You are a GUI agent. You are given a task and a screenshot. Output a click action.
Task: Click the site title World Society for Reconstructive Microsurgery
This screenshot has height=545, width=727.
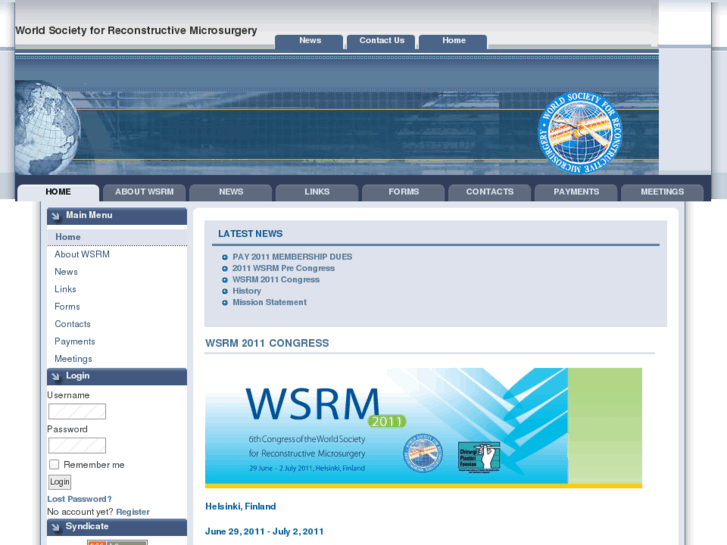pos(136,31)
